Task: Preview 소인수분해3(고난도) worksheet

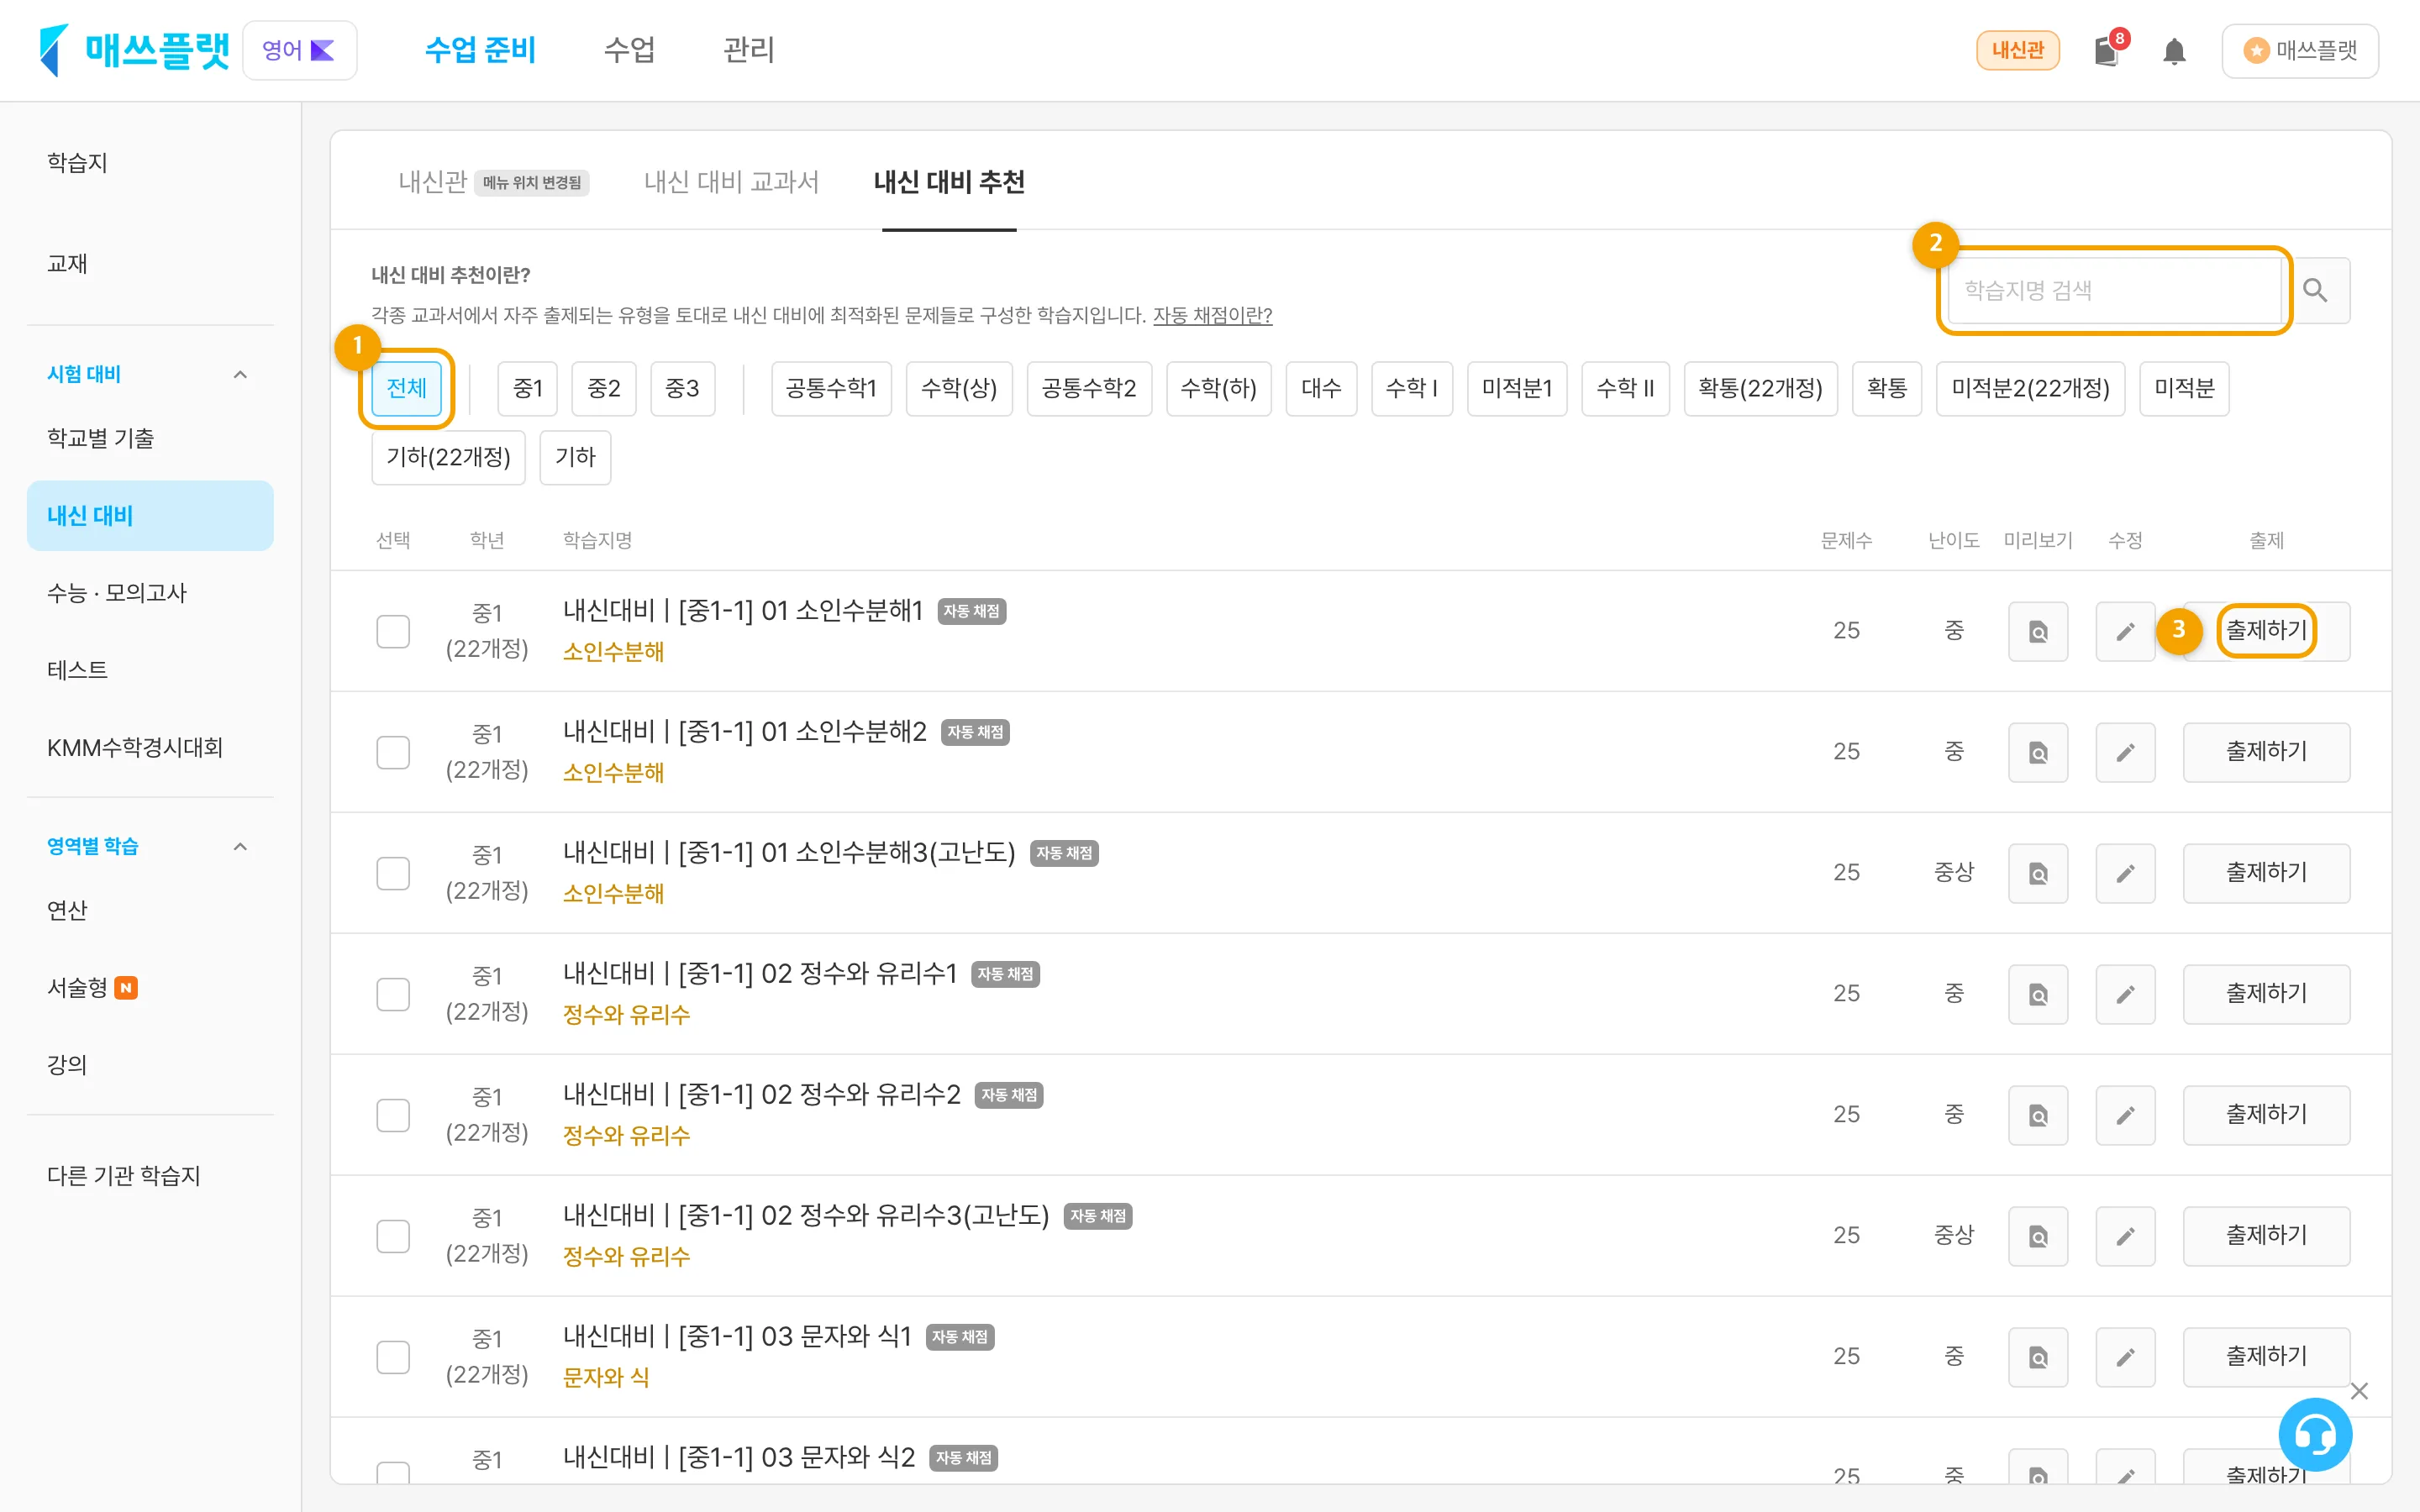Action: (x=2037, y=873)
